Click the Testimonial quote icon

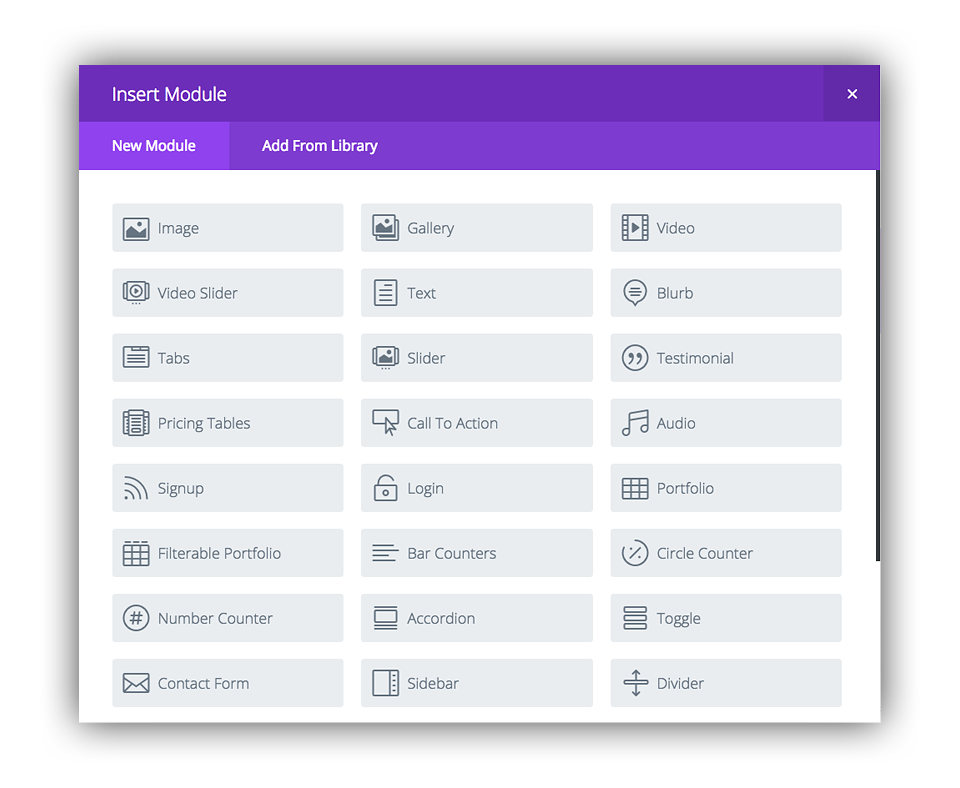click(635, 358)
